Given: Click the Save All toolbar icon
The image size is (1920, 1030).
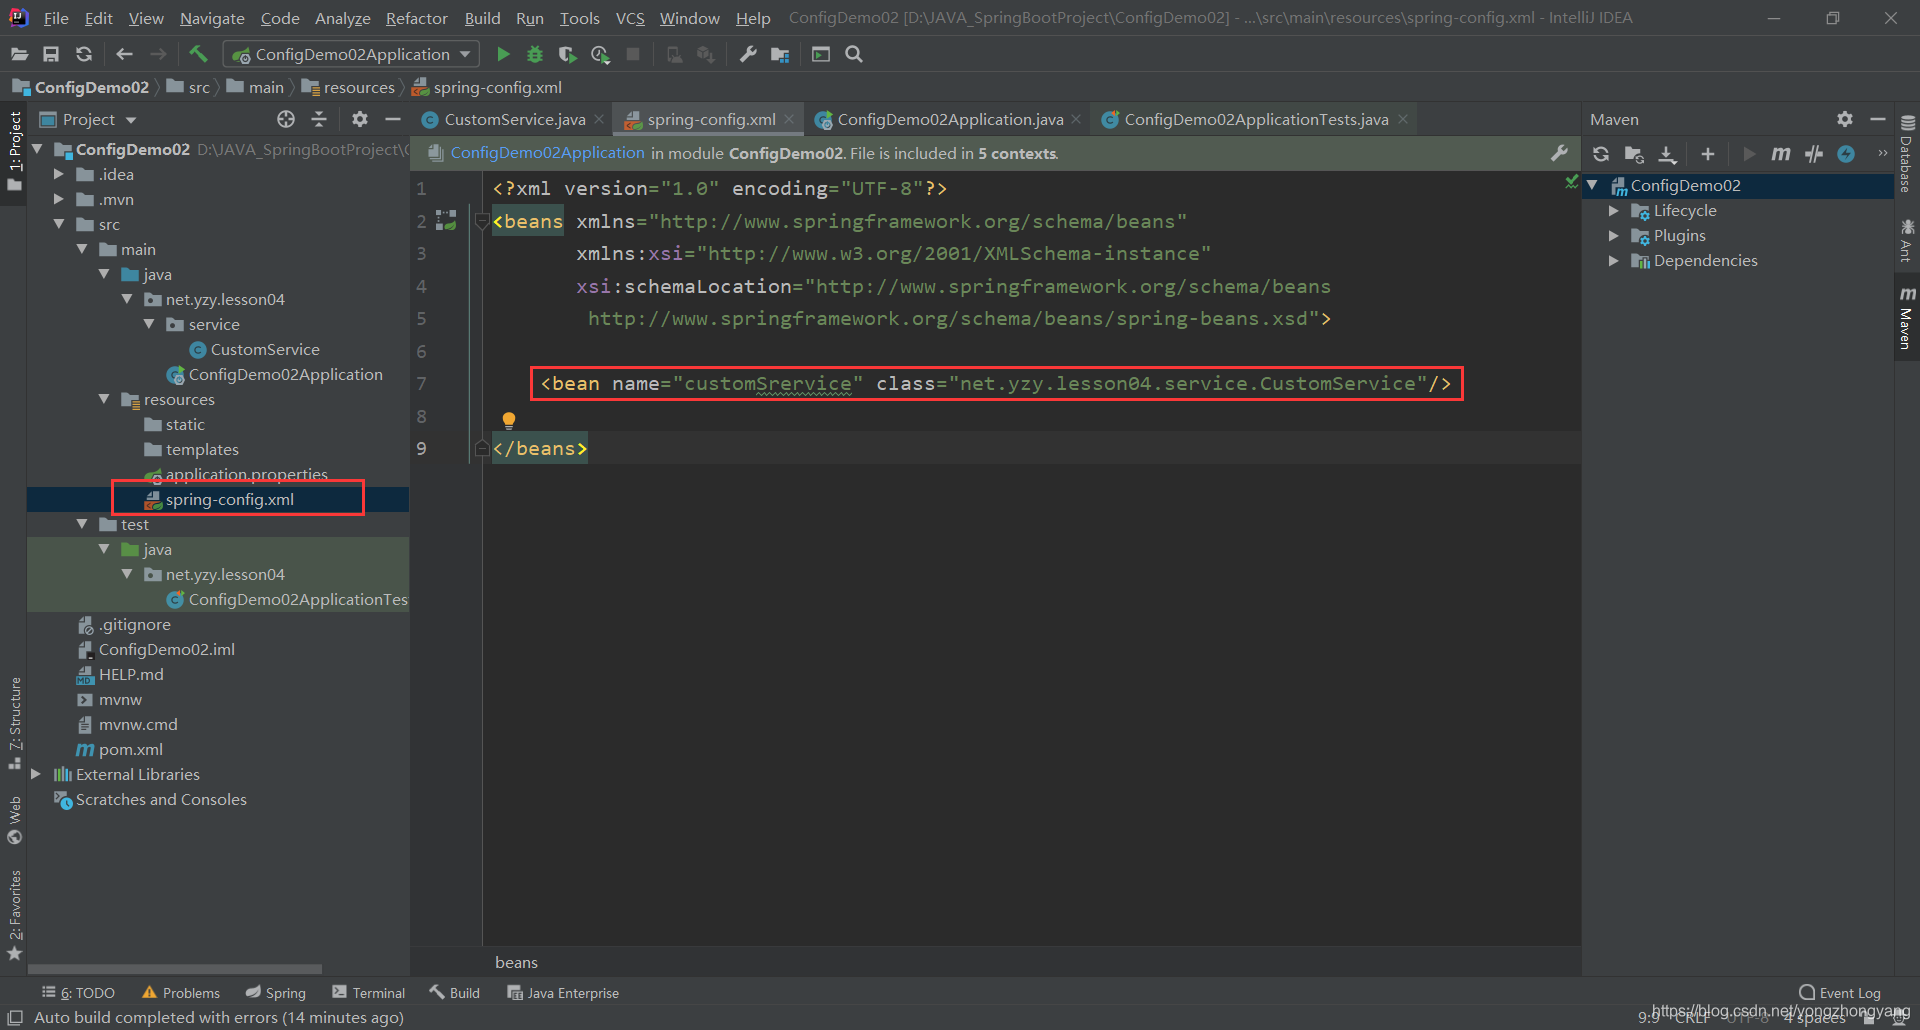Looking at the screenshot, I should pyautogui.click(x=51, y=54).
